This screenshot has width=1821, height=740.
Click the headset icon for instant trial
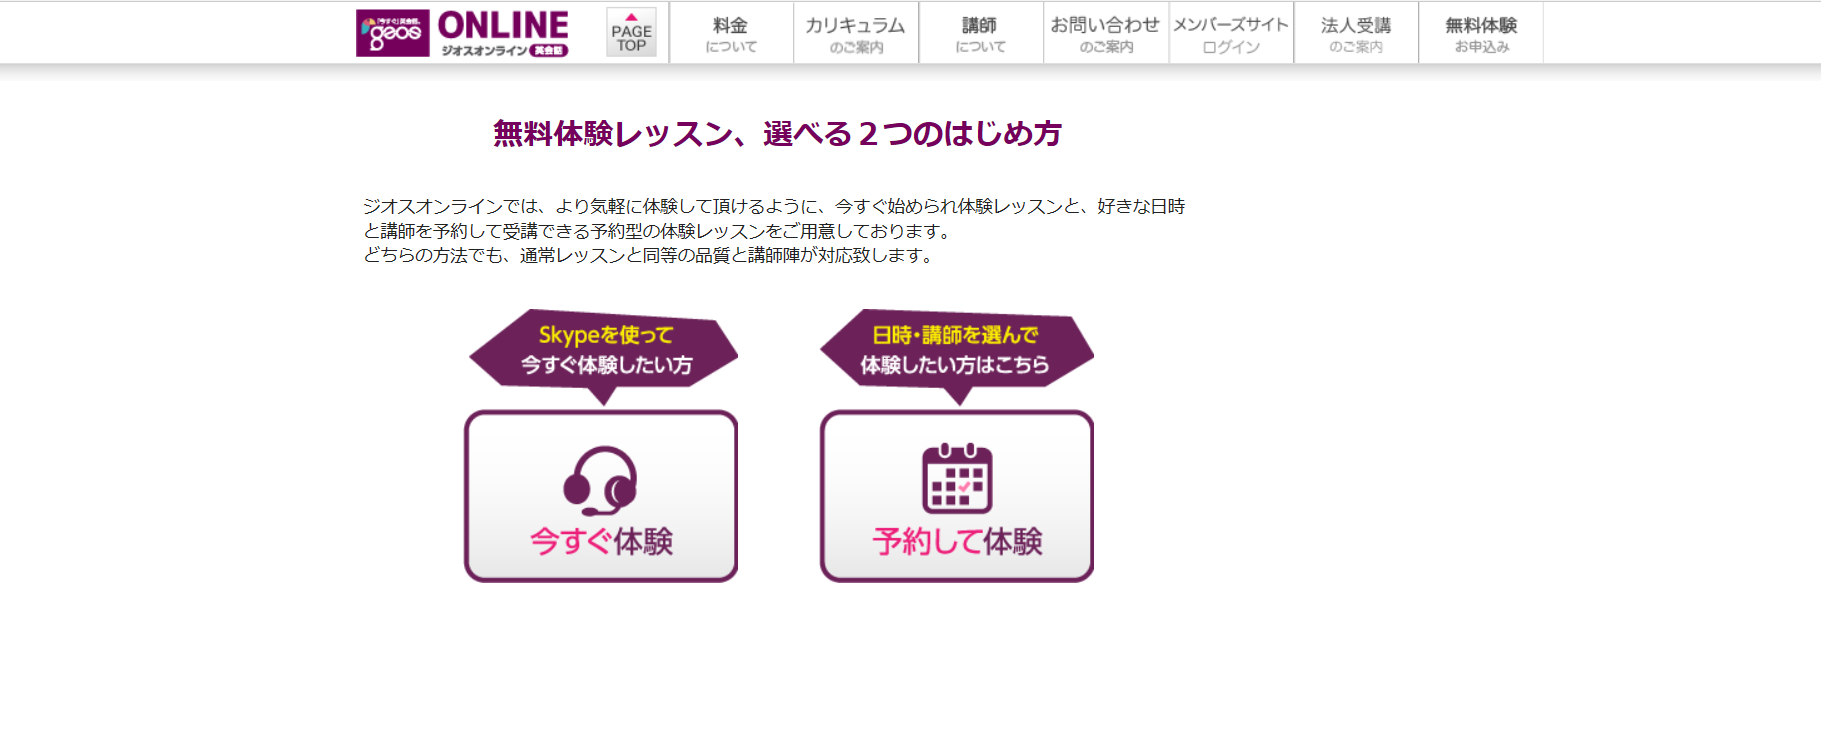point(600,479)
